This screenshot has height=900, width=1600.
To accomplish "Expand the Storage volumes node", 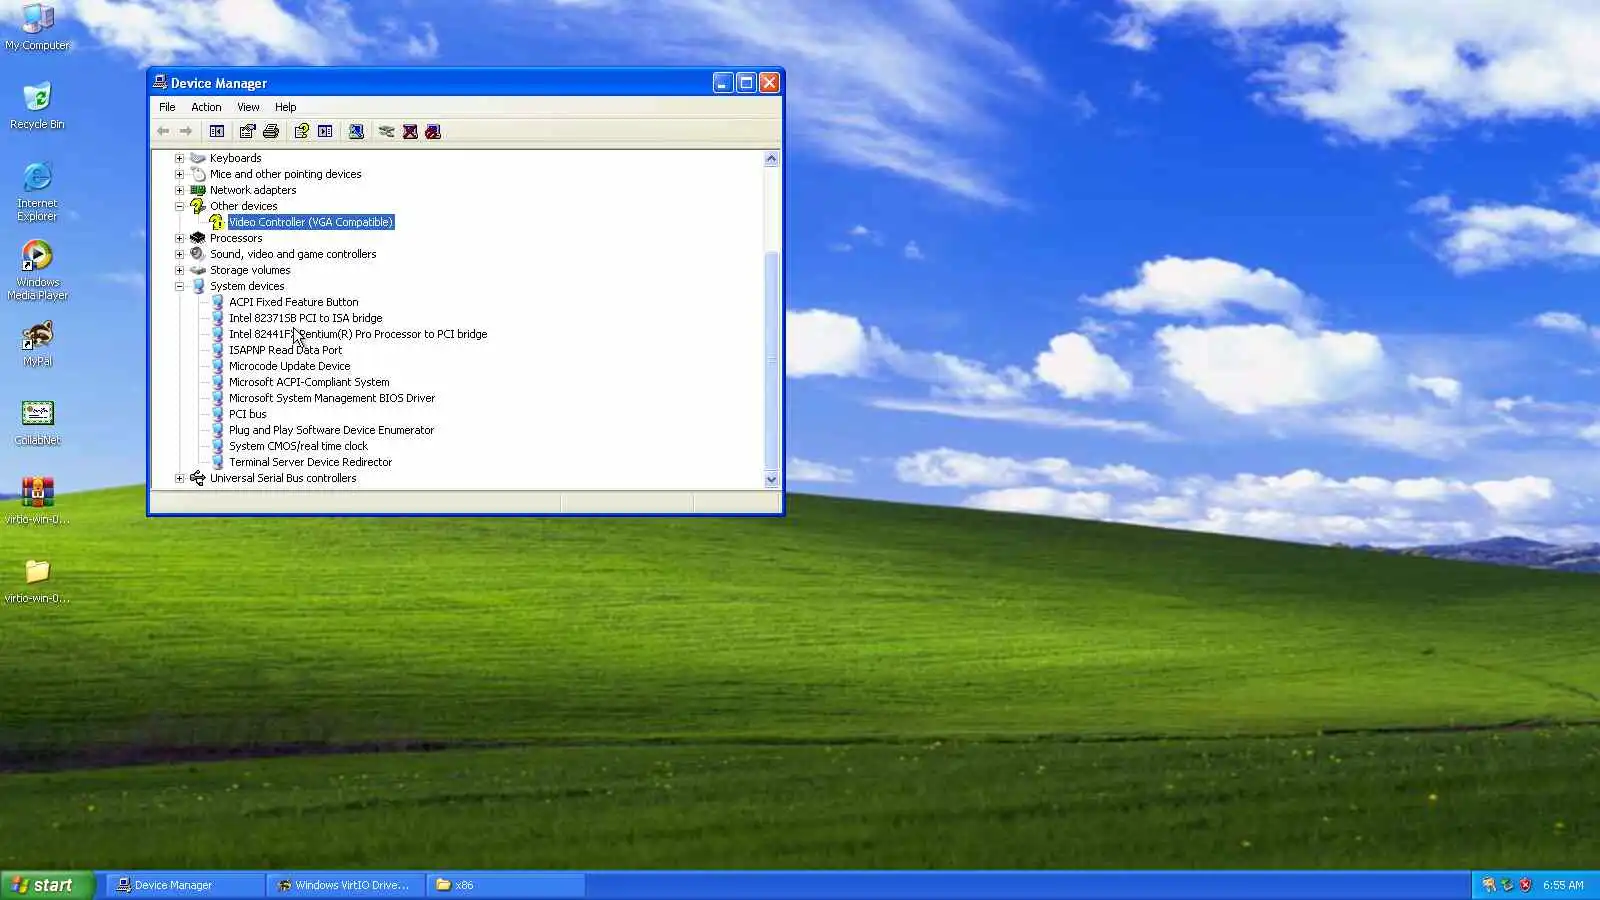I will [x=180, y=270].
